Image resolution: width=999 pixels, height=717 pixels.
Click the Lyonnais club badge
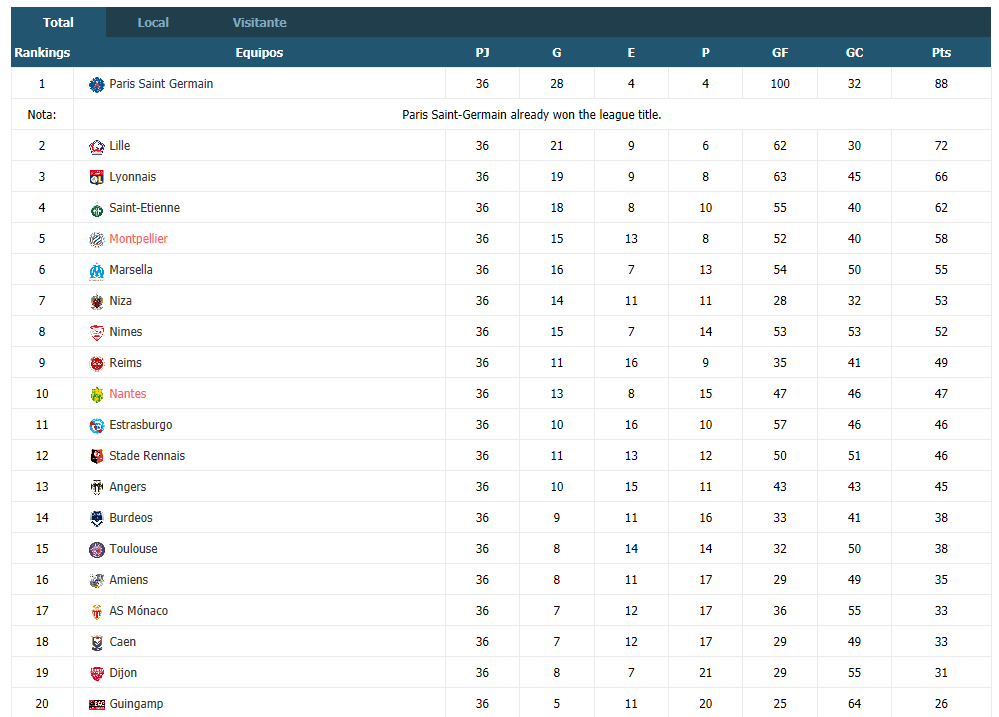click(96, 177)
